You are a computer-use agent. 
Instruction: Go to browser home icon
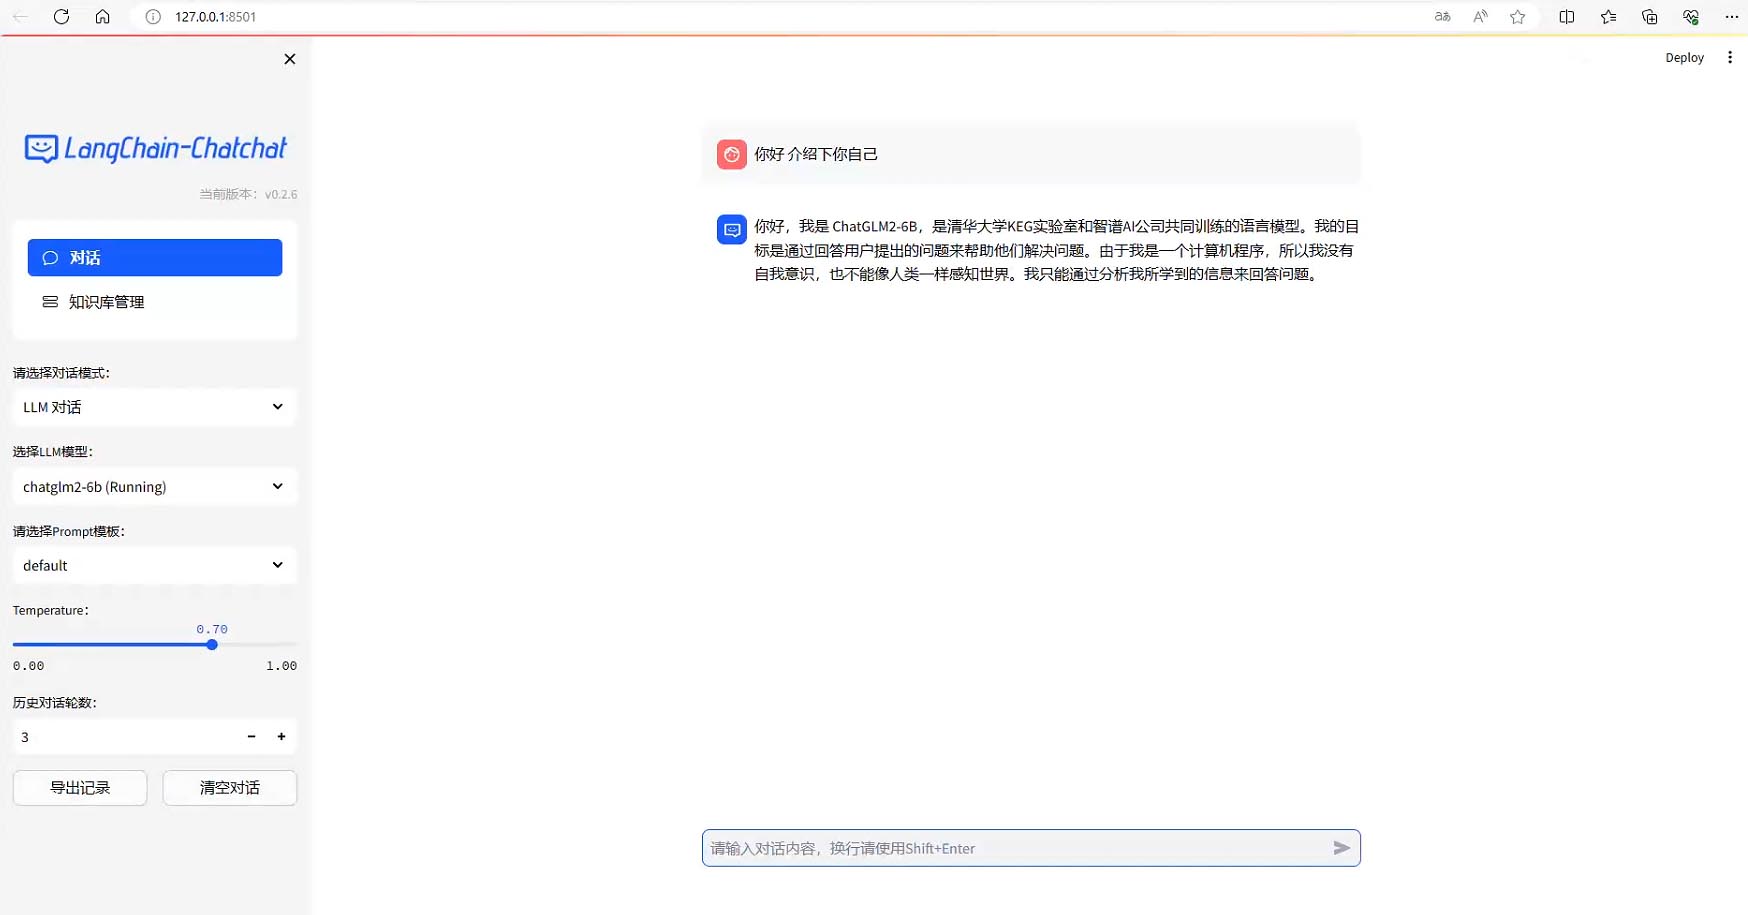[102, 17]
